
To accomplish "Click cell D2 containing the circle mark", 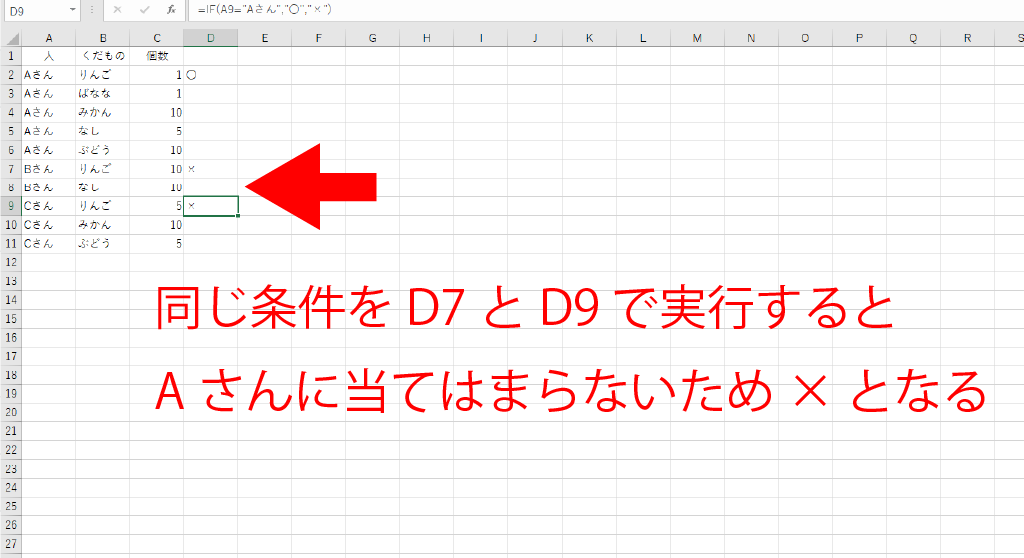I will (211, 75).
